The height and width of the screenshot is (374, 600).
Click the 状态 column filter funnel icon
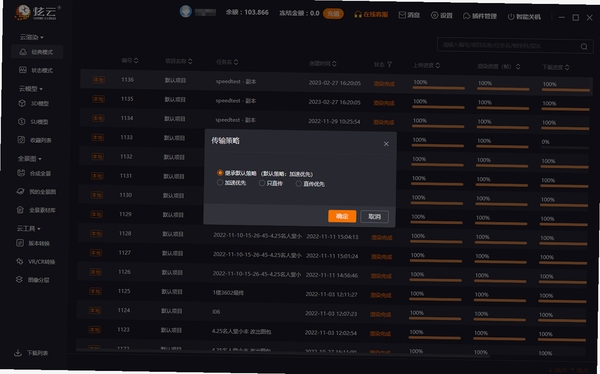[x=389, y=64]
